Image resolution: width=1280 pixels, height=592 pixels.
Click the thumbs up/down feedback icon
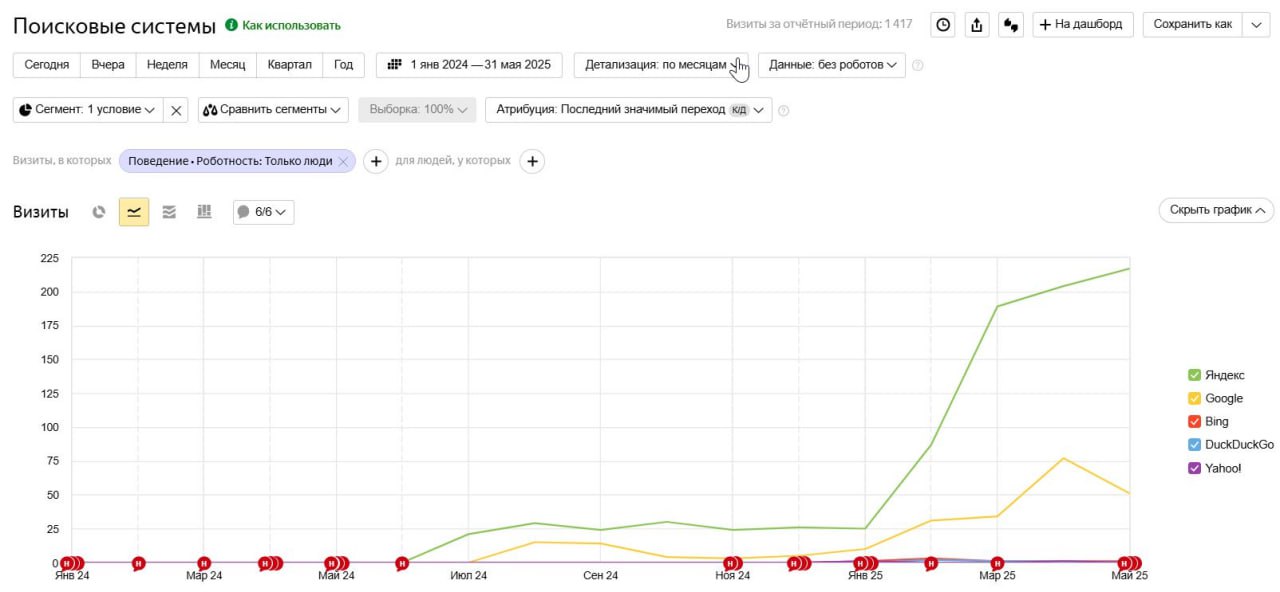[x=1011, y=25]
